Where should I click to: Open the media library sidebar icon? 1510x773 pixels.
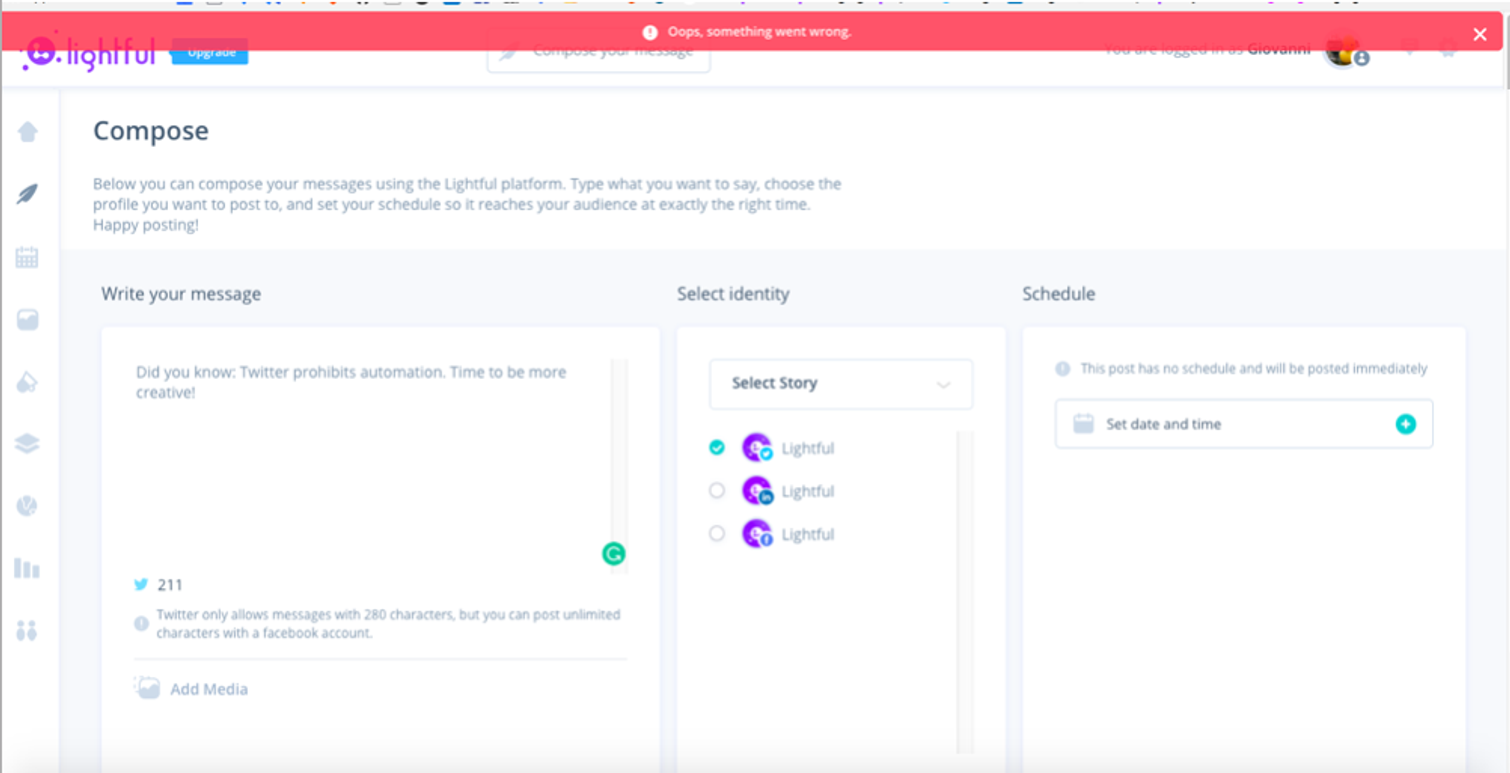coord(27,320)
